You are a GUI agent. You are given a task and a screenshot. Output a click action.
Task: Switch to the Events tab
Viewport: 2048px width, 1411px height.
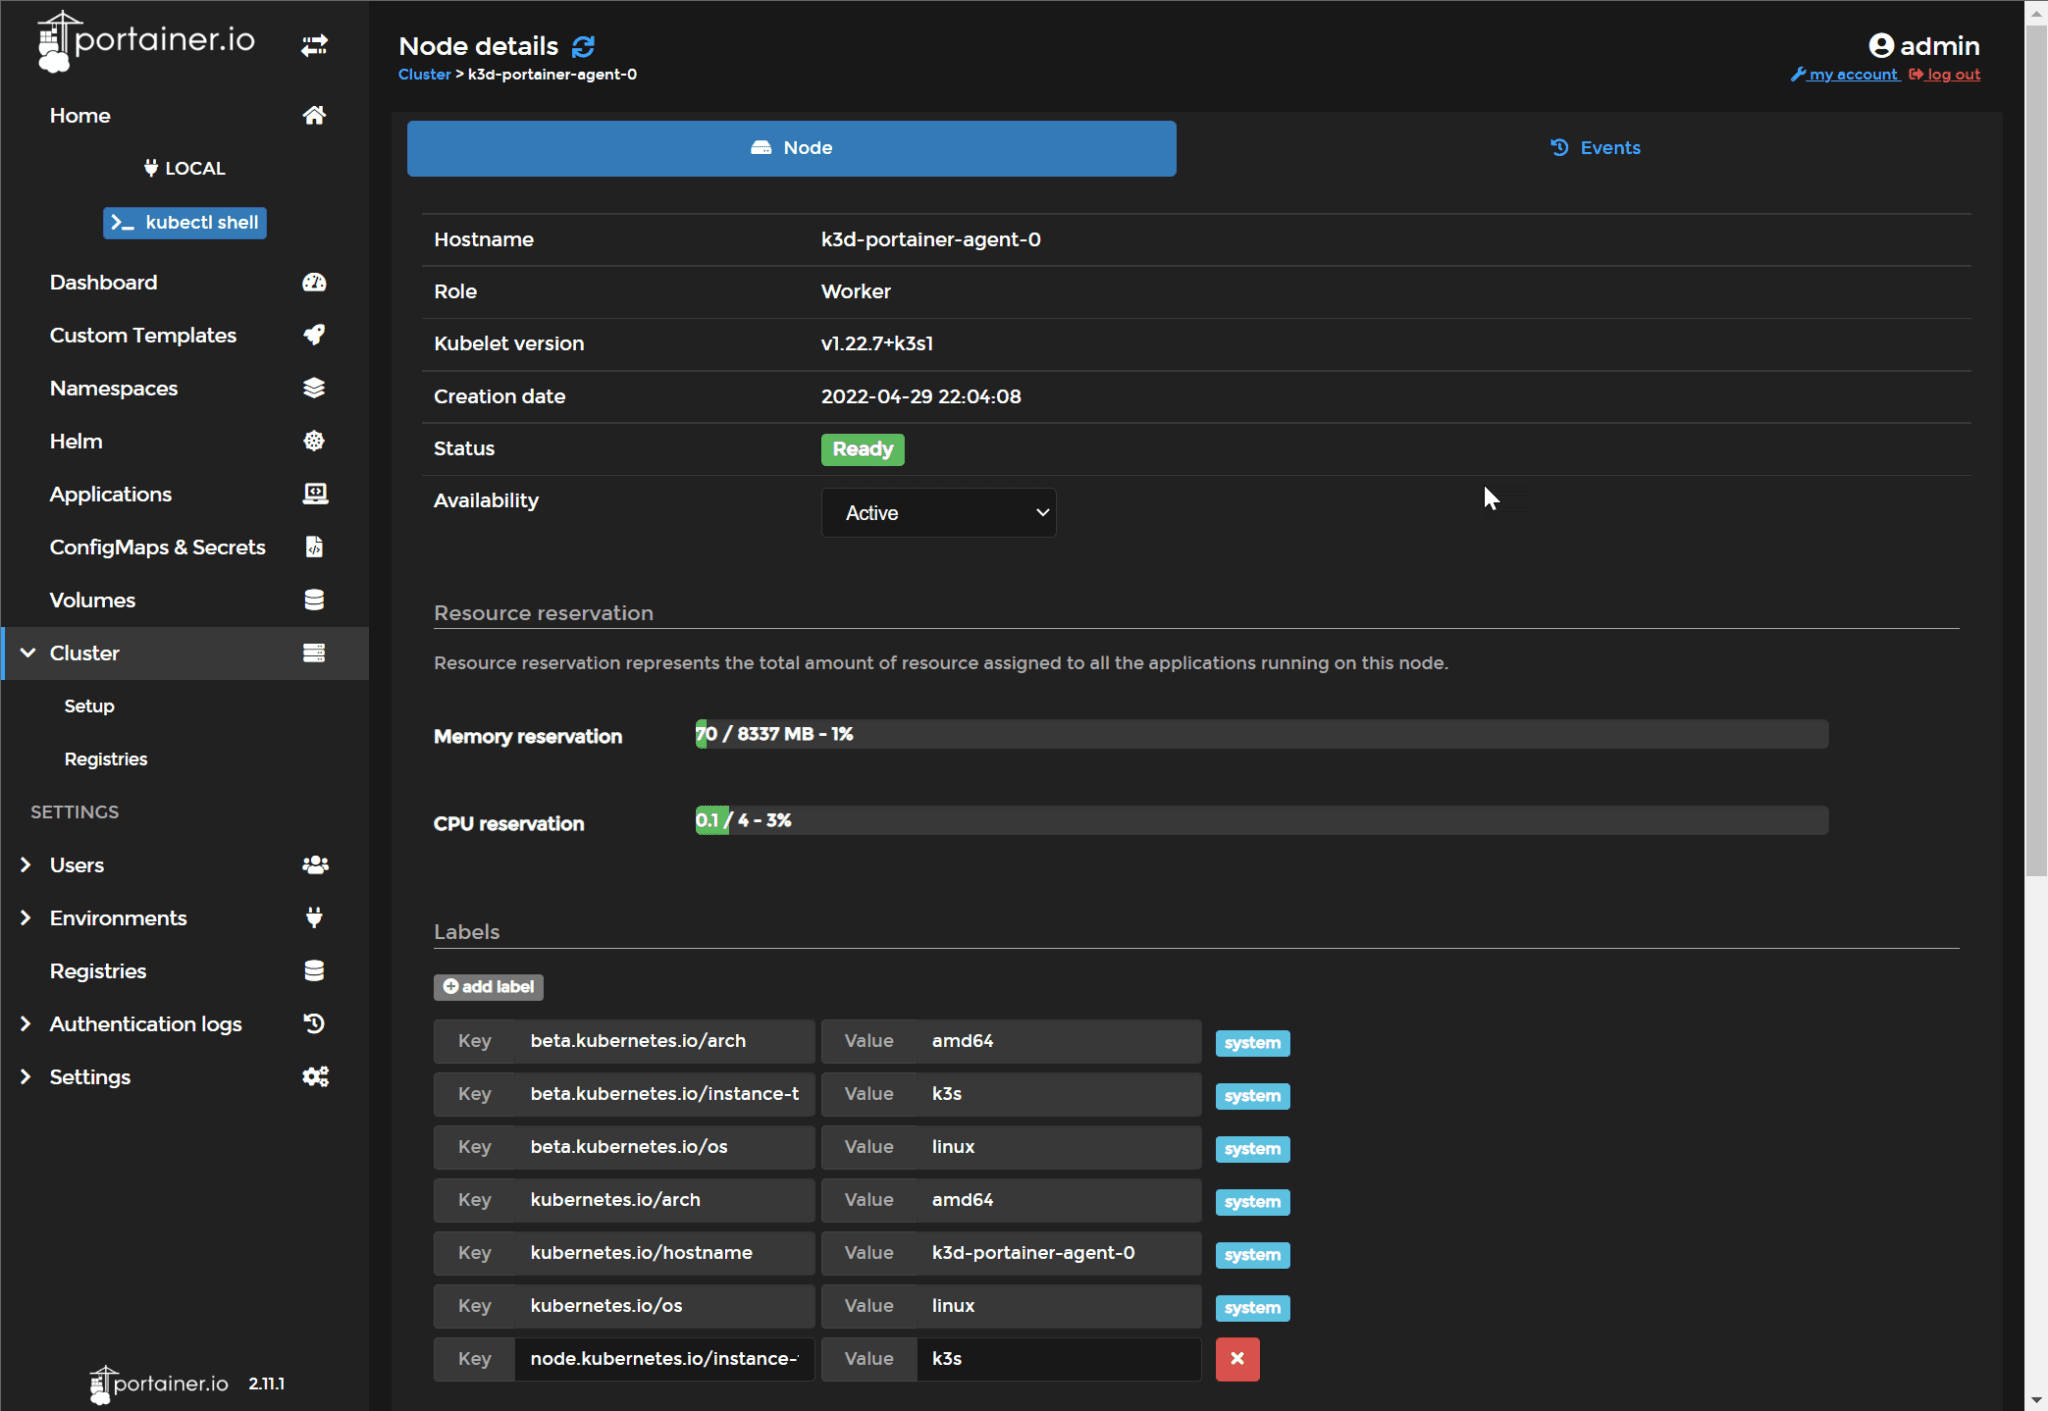click(1596, 147)
